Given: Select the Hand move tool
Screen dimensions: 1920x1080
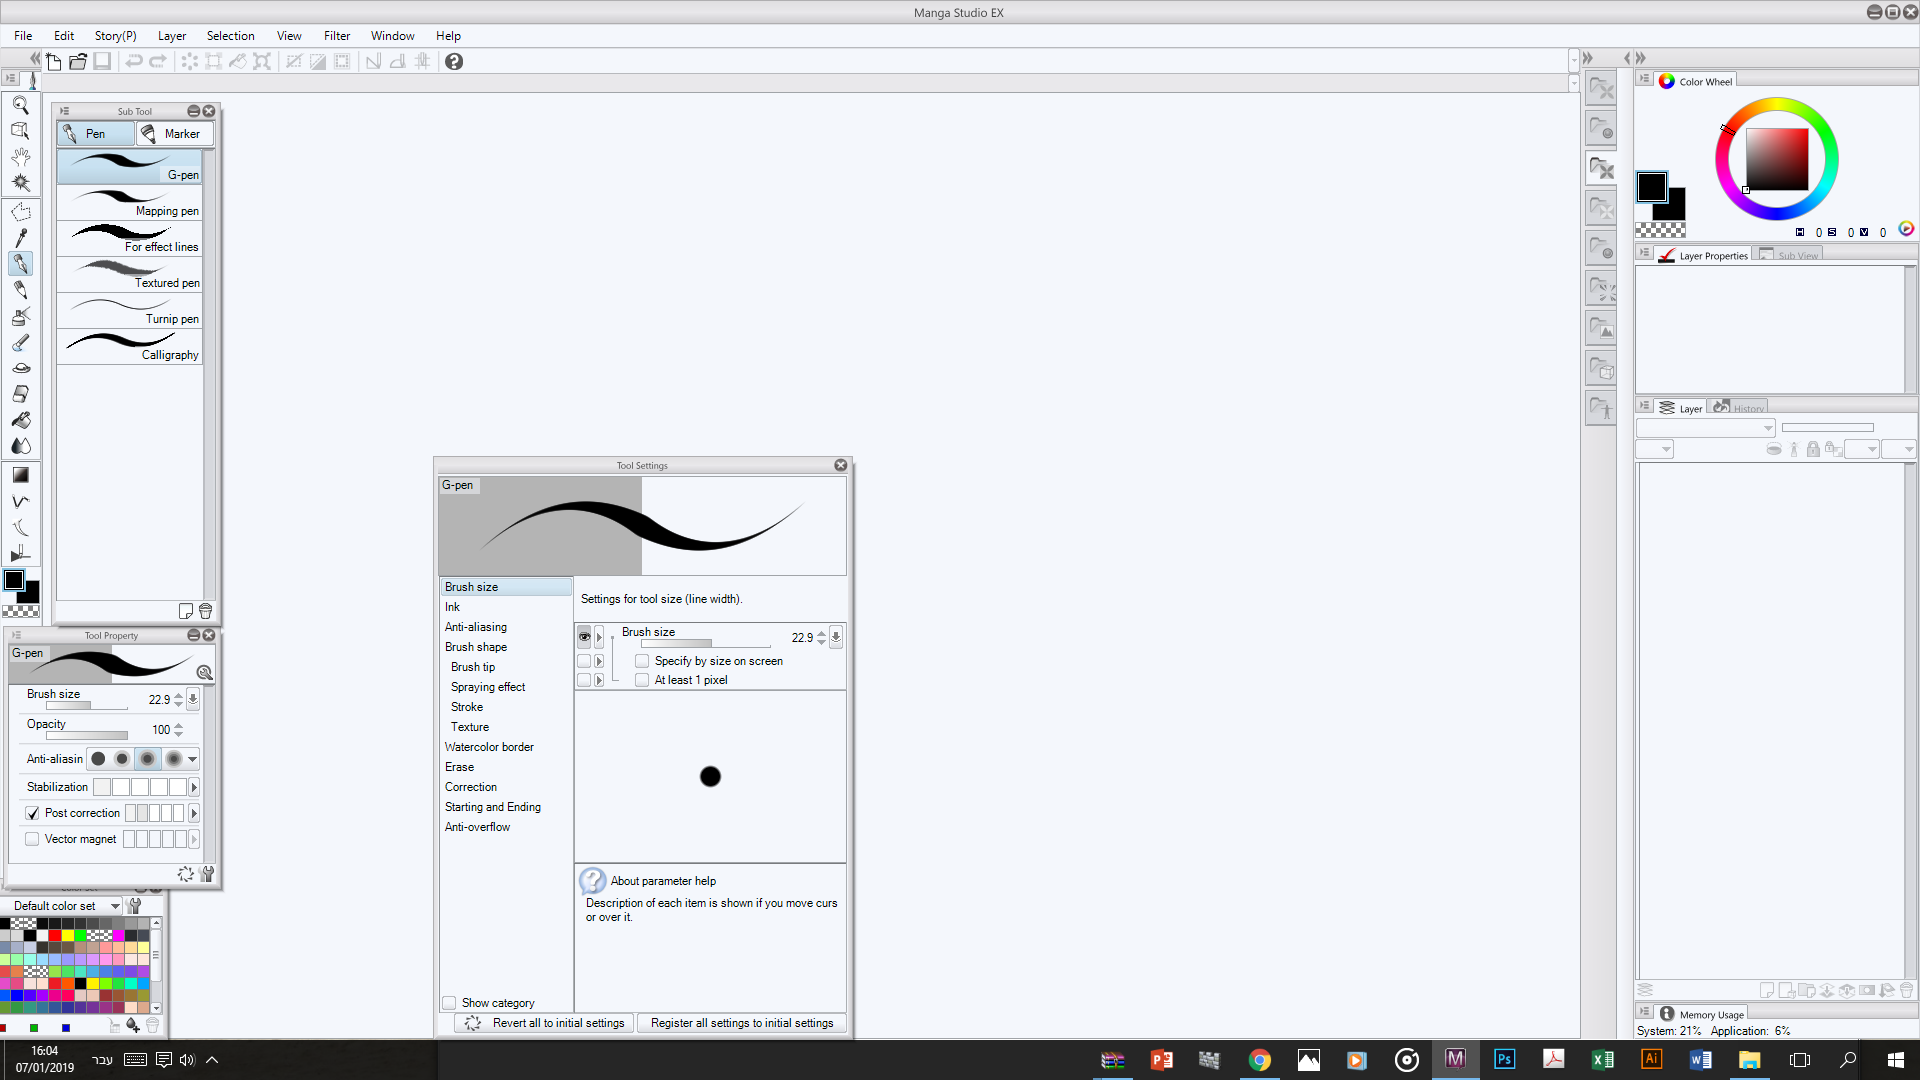Looking at the screenshot, I should click(x=20, y=157).
